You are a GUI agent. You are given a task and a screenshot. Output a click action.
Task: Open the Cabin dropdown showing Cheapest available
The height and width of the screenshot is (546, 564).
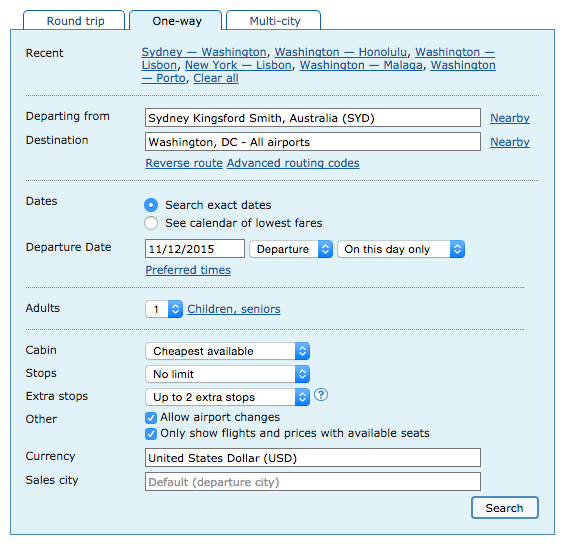point(227,351)
